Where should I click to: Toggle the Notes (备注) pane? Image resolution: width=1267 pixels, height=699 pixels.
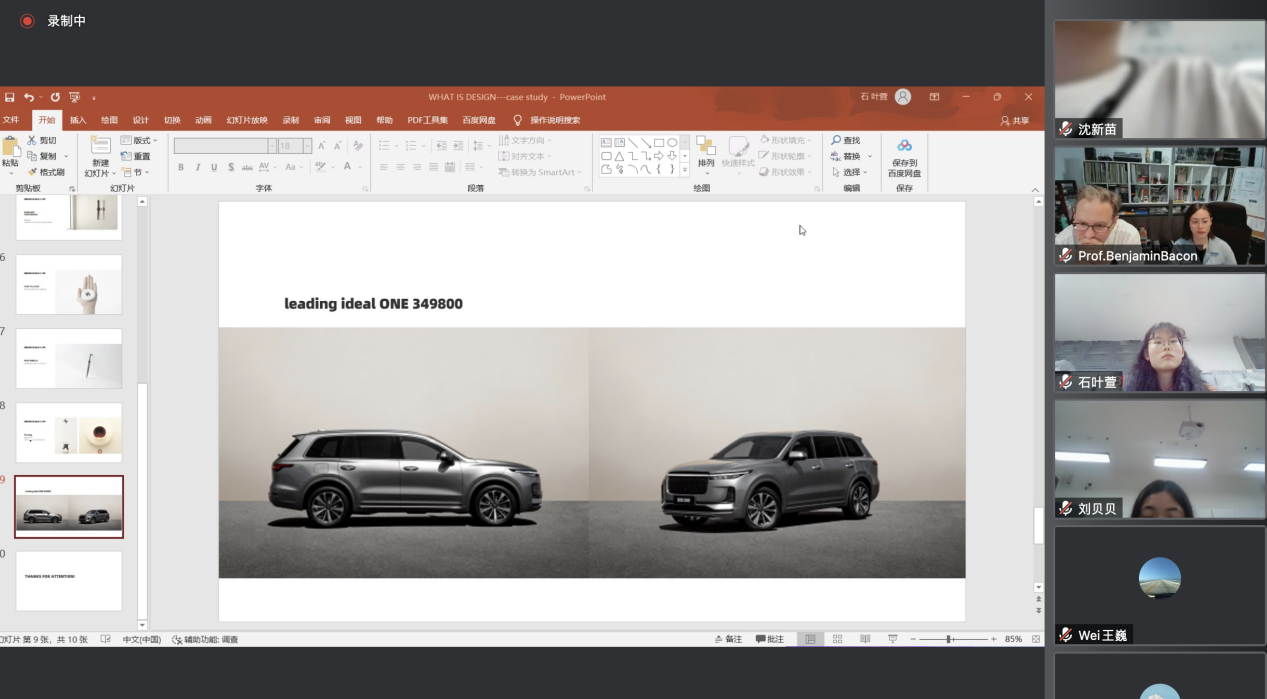(x=728, y=639)
